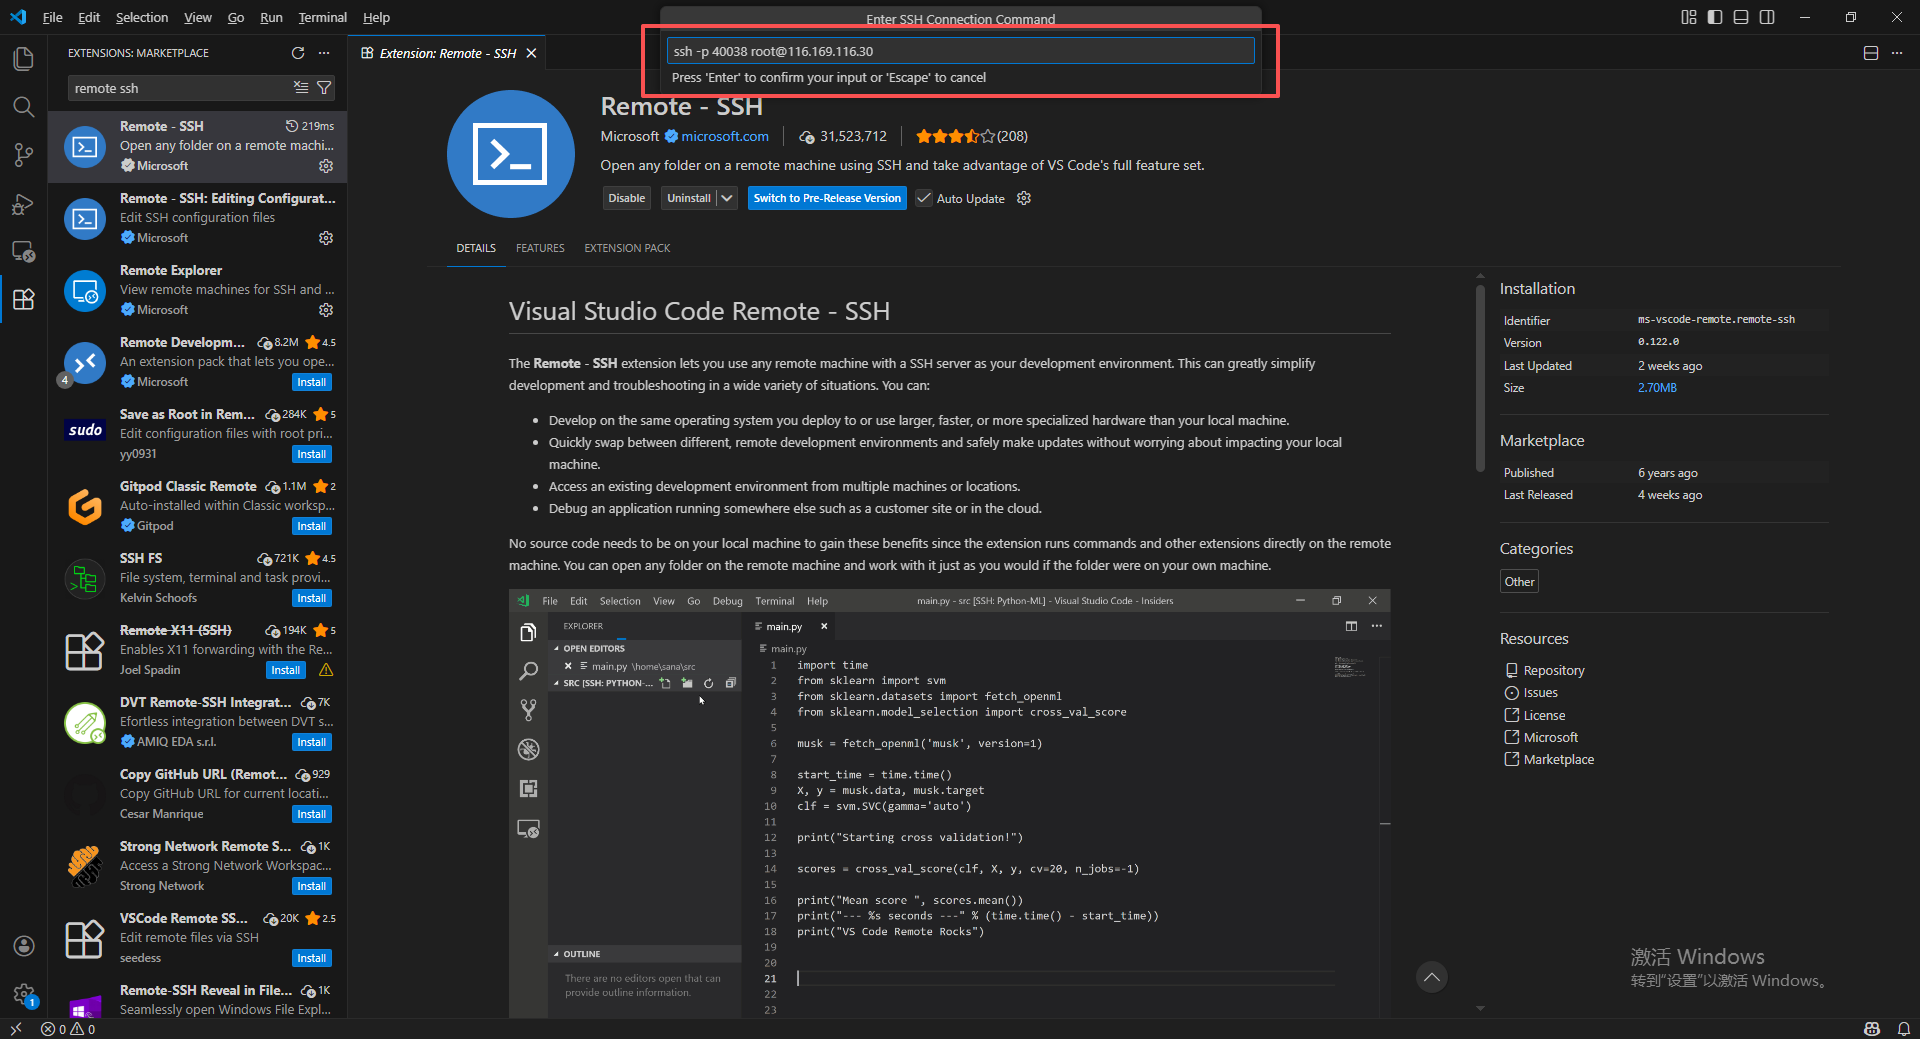Viewport: 1920px width, 1039px height.
Task: Open the Selection menu
Action: [x=142, y=17]
